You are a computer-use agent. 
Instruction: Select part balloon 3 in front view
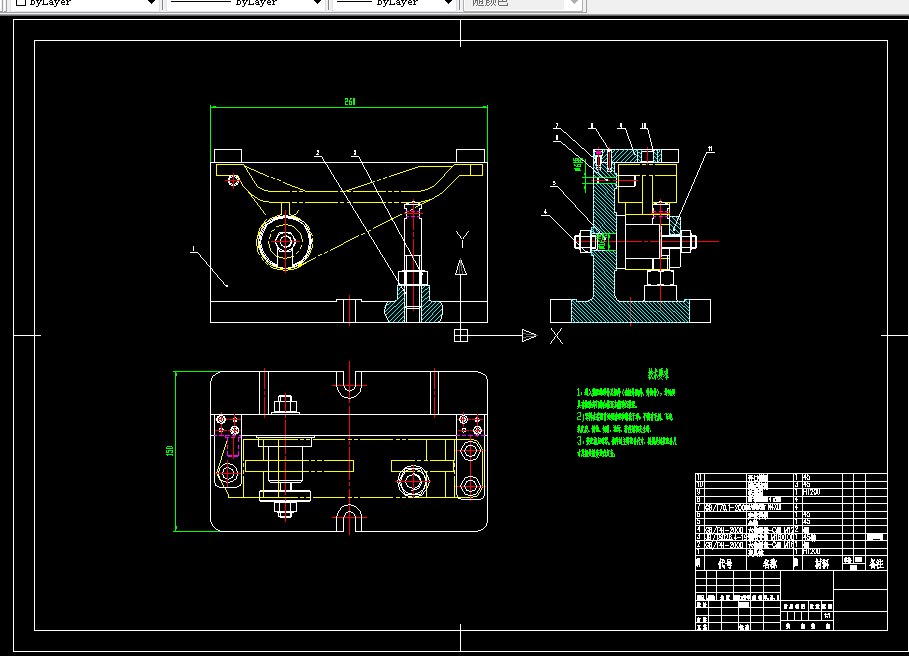[355, 153]
